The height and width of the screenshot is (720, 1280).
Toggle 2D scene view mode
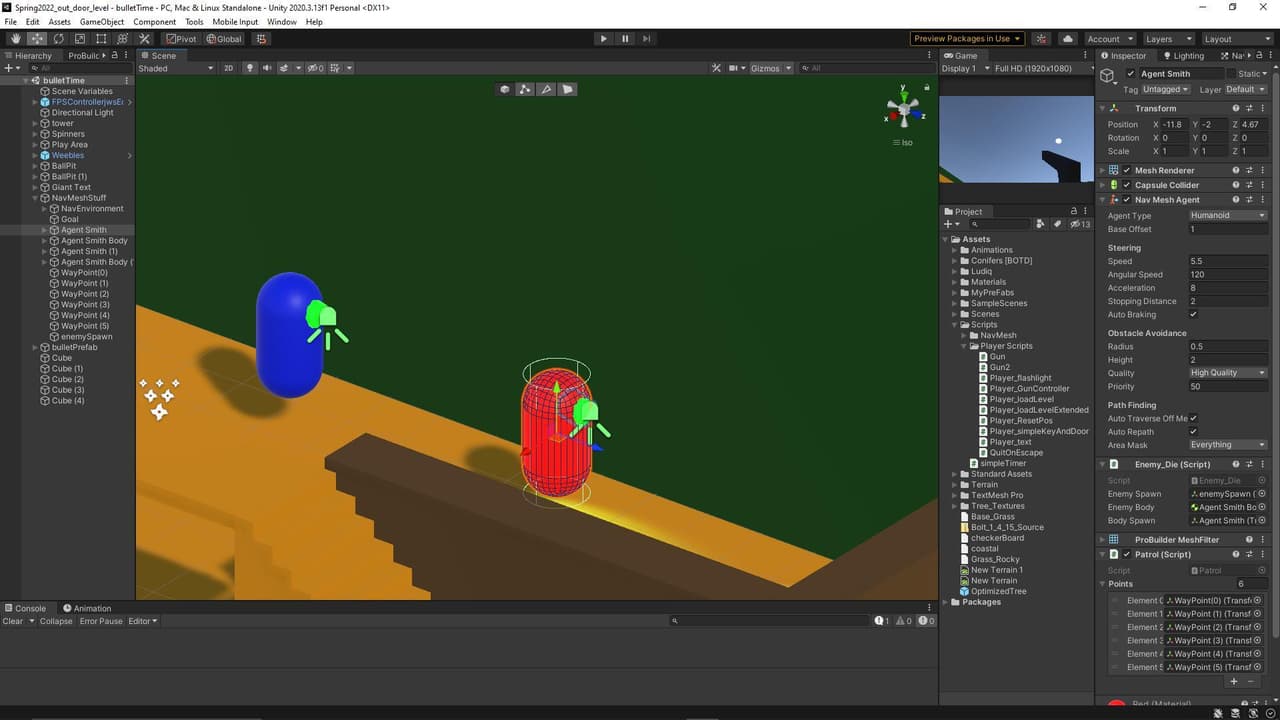click(x=228, y=68)
